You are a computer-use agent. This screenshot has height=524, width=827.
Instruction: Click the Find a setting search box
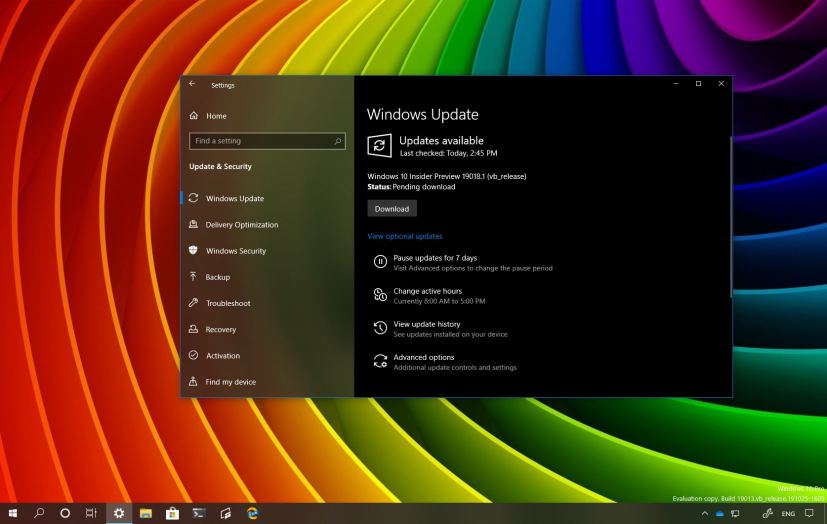pos(267,141)
